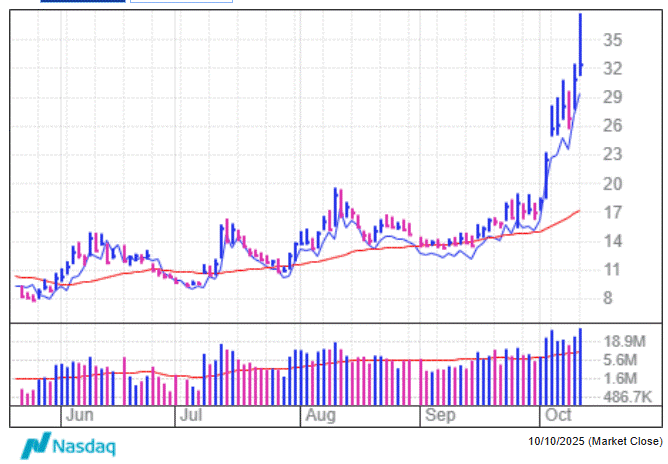The image size is (668, 464).
Task: Click the 10/10/2025 Market Close timestamp
Action: (596, 441)
